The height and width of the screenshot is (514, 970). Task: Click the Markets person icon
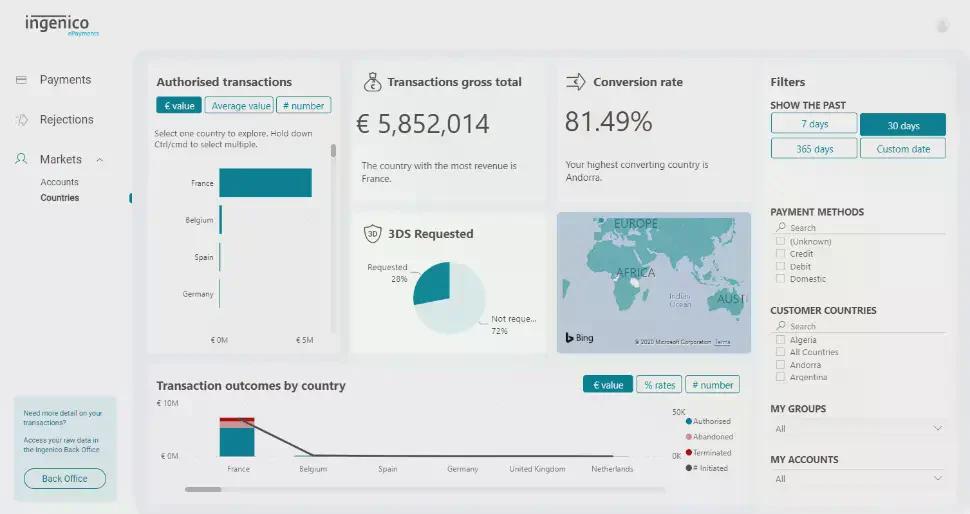point(21,159)
